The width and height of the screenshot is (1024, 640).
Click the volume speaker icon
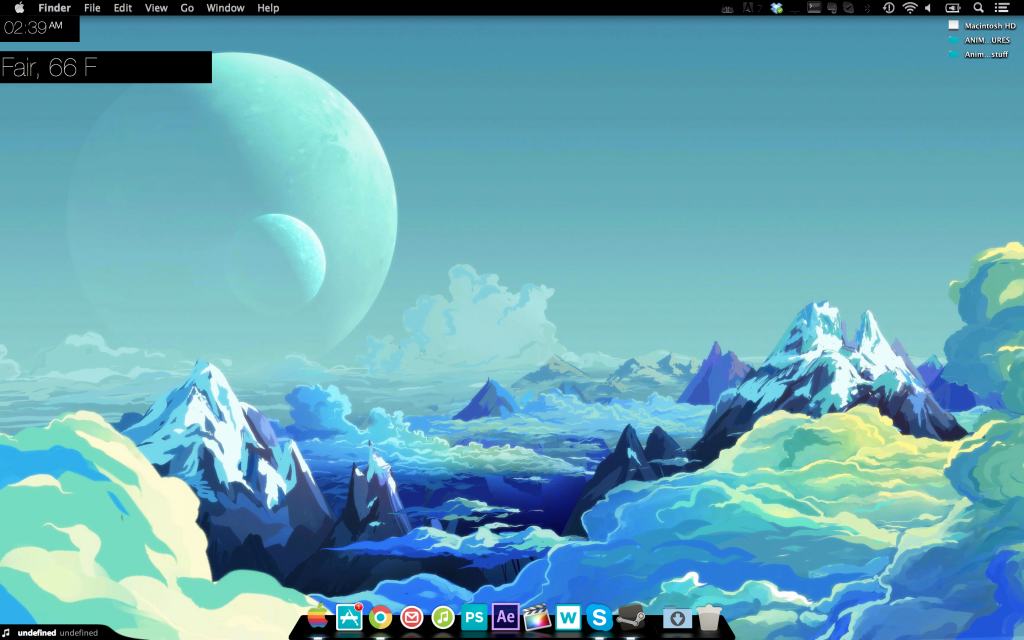928,8
